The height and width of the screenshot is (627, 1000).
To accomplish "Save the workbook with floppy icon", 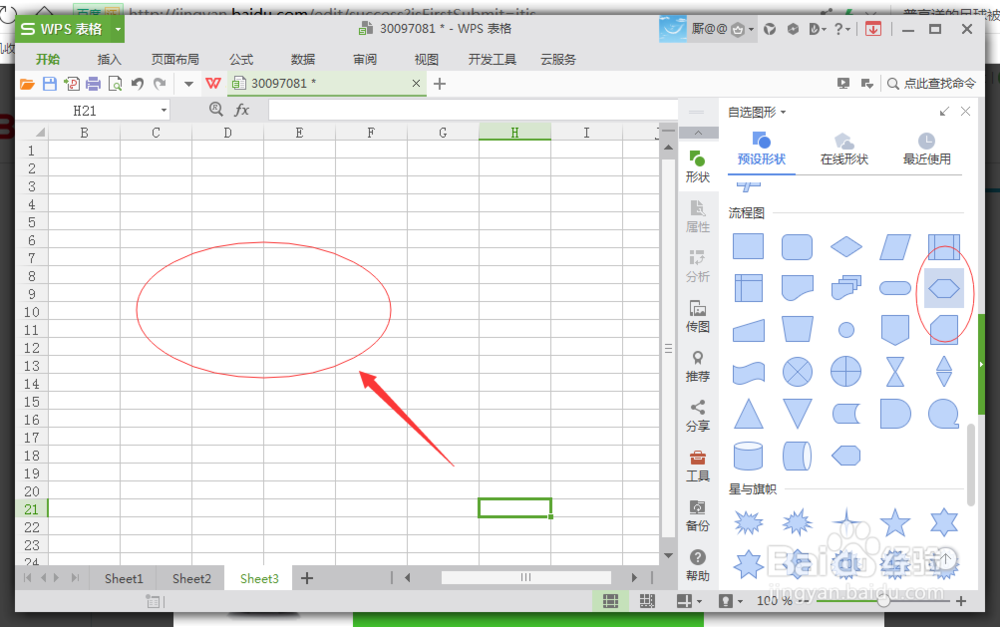I will pos(49,84).
